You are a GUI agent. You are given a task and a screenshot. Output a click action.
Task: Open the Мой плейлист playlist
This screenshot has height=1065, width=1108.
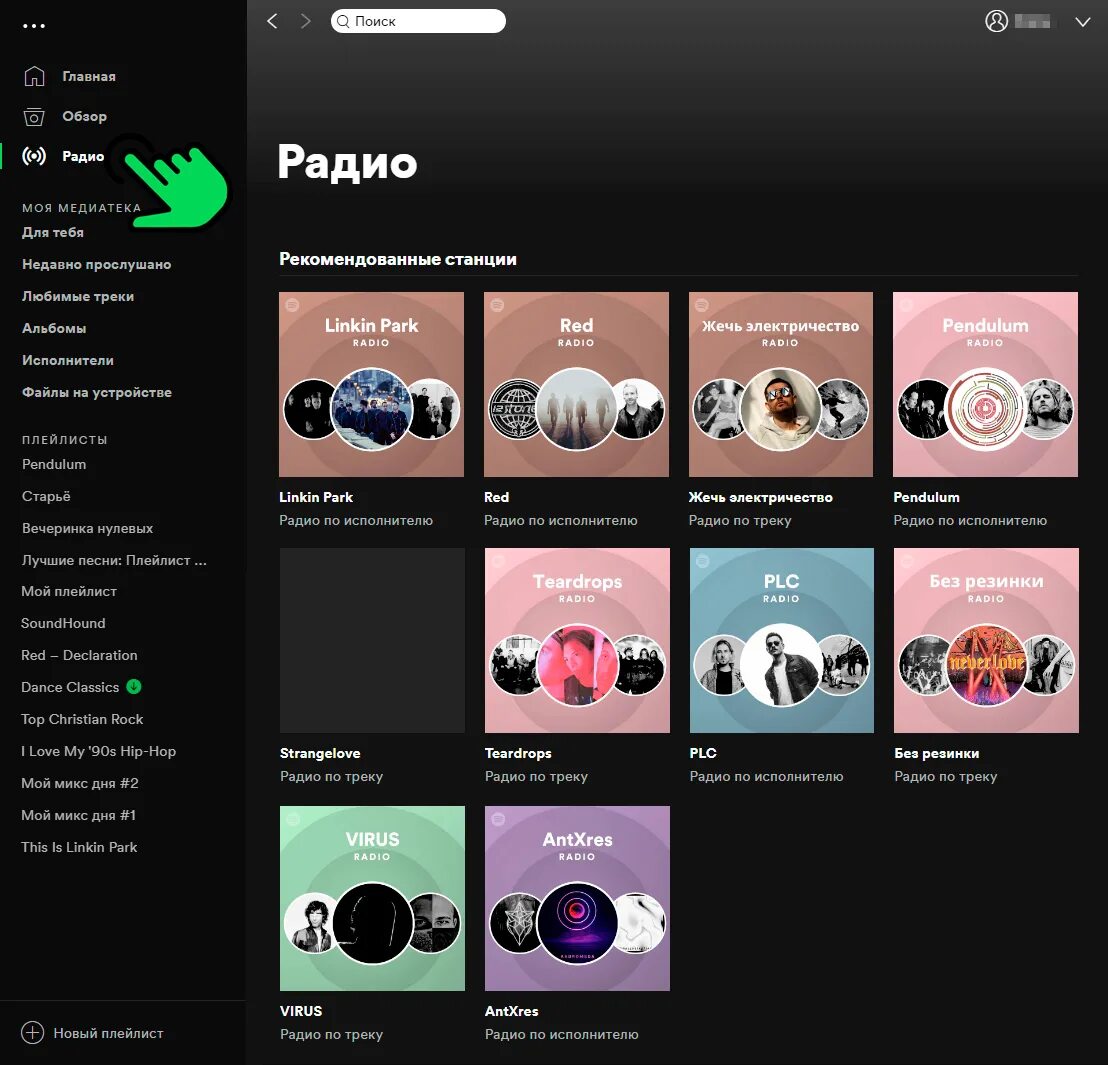(69, 592)
